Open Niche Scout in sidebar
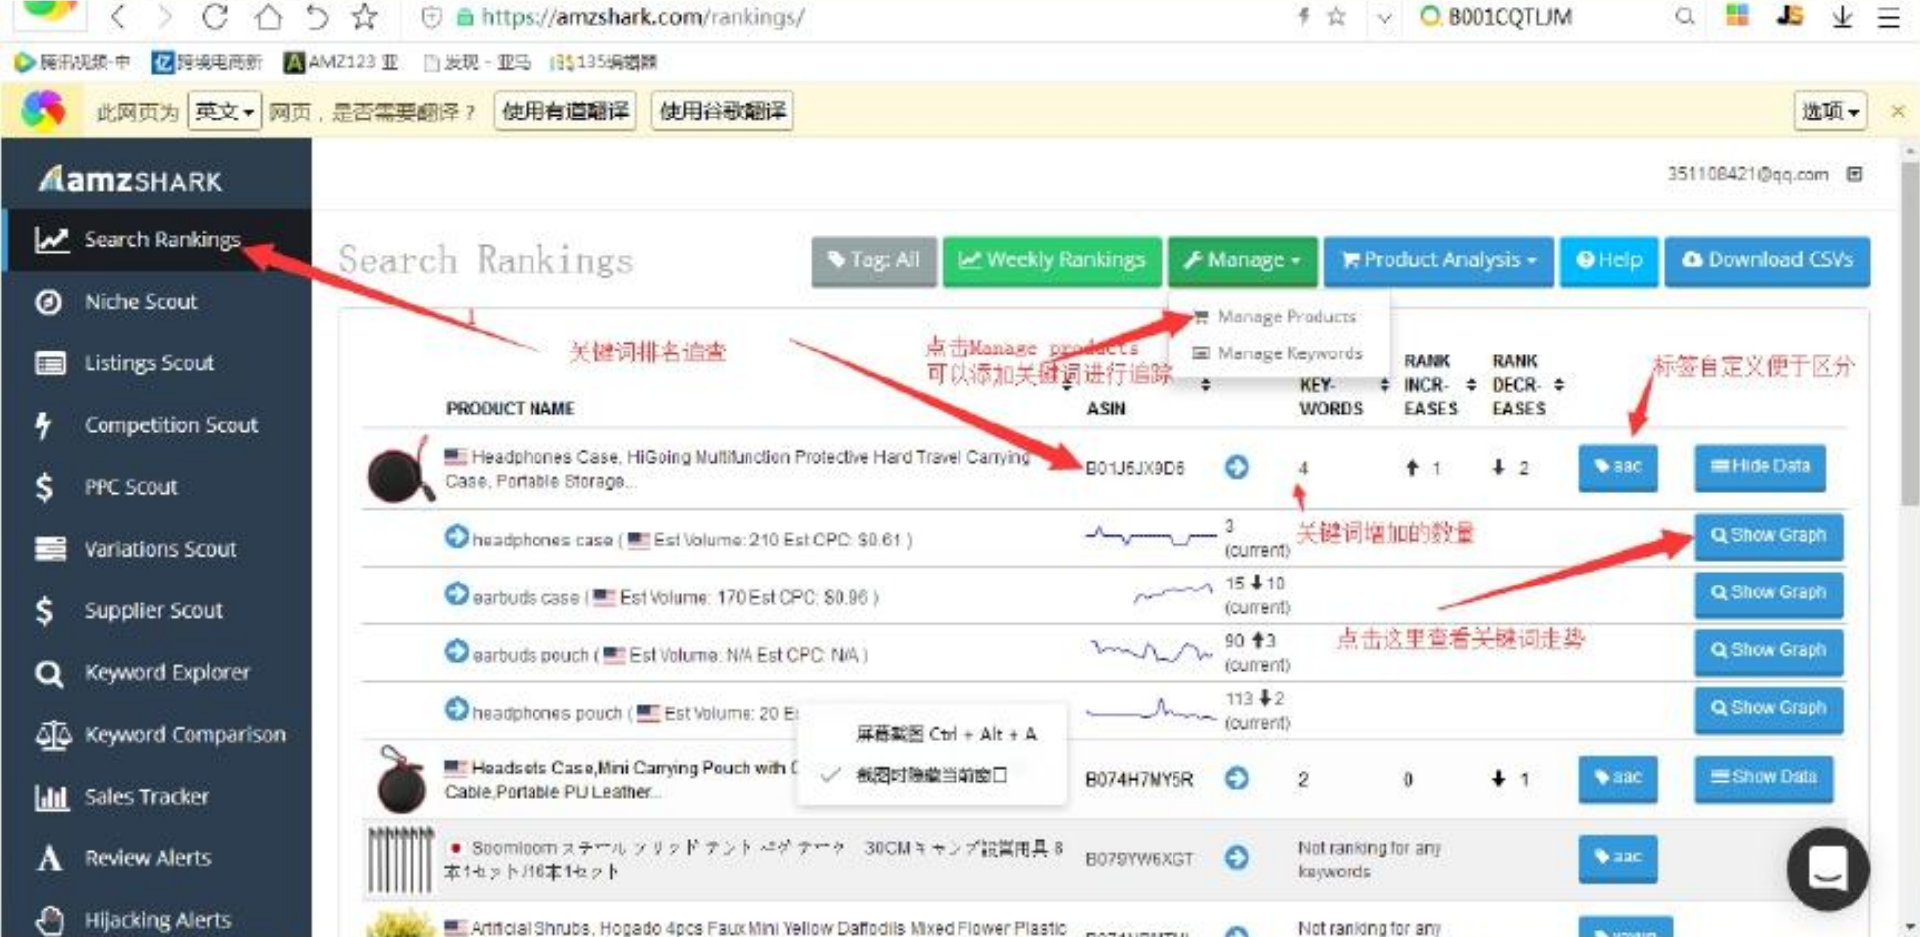 coord(140,302)
